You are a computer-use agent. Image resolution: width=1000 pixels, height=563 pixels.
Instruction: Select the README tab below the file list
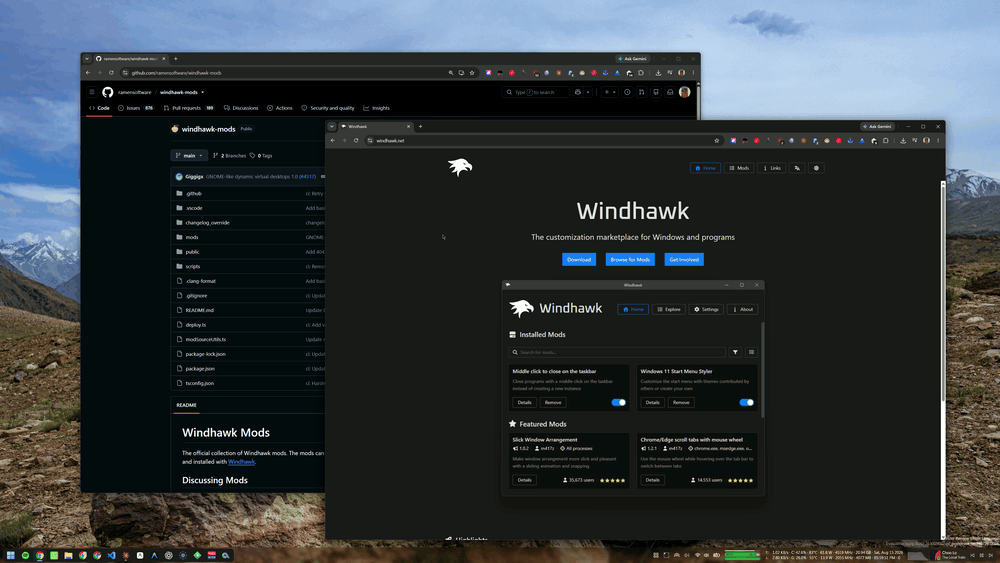[186, 405]
